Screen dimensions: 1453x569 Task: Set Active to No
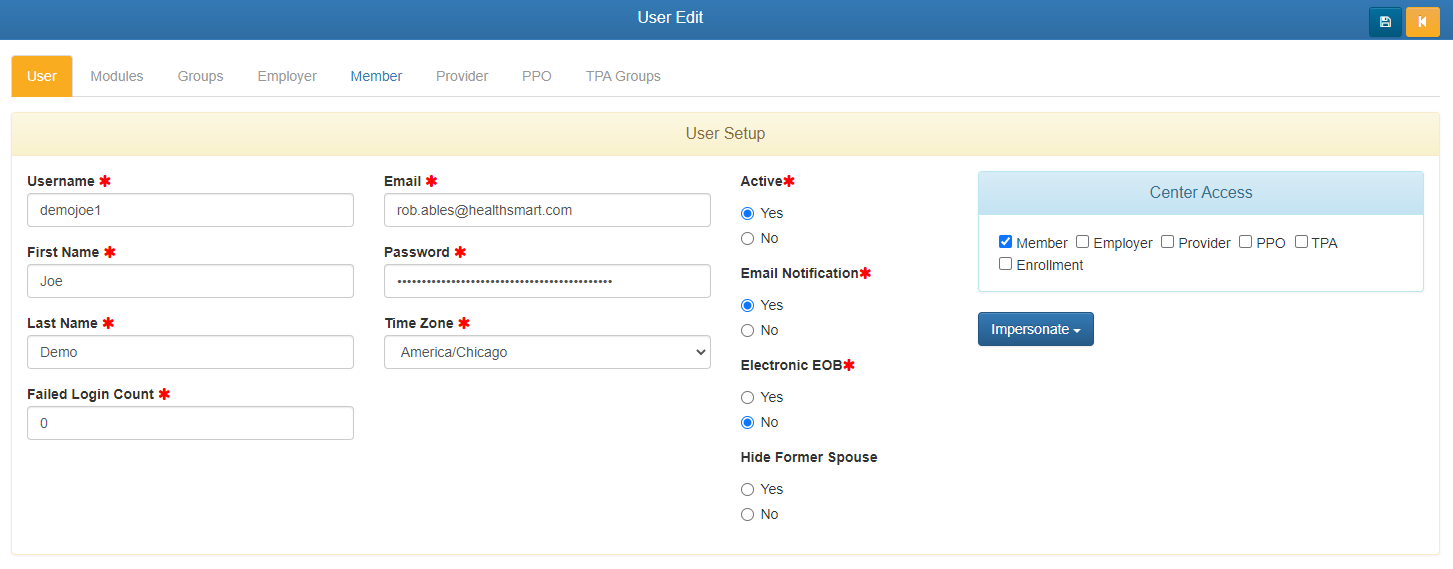[x=747, y=238]
